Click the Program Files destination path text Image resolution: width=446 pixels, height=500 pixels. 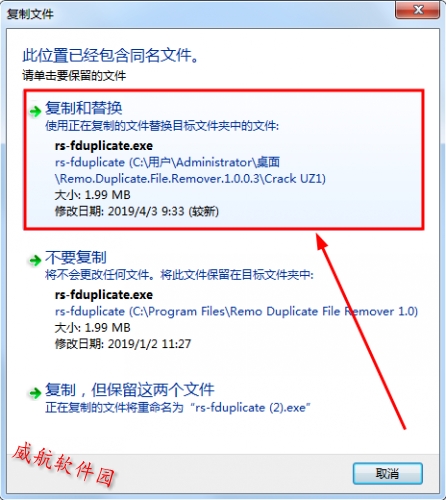[x=236, y=311]
